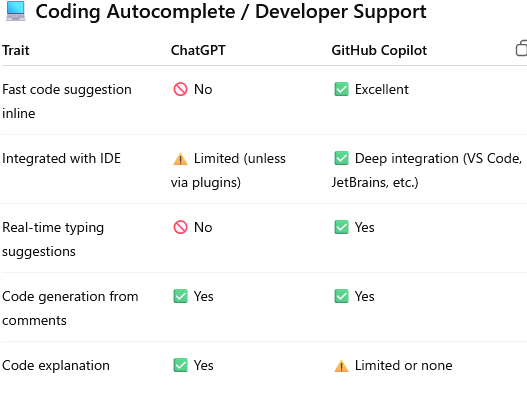Click the GitHub Copilot green check in Real-time typing row
Screen dimensions: 527x397
point(341,227)
